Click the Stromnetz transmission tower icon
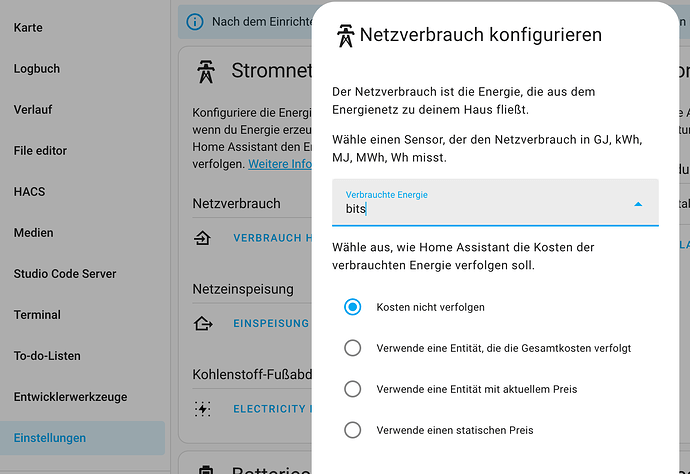690x474 pixels. point(206,72)
